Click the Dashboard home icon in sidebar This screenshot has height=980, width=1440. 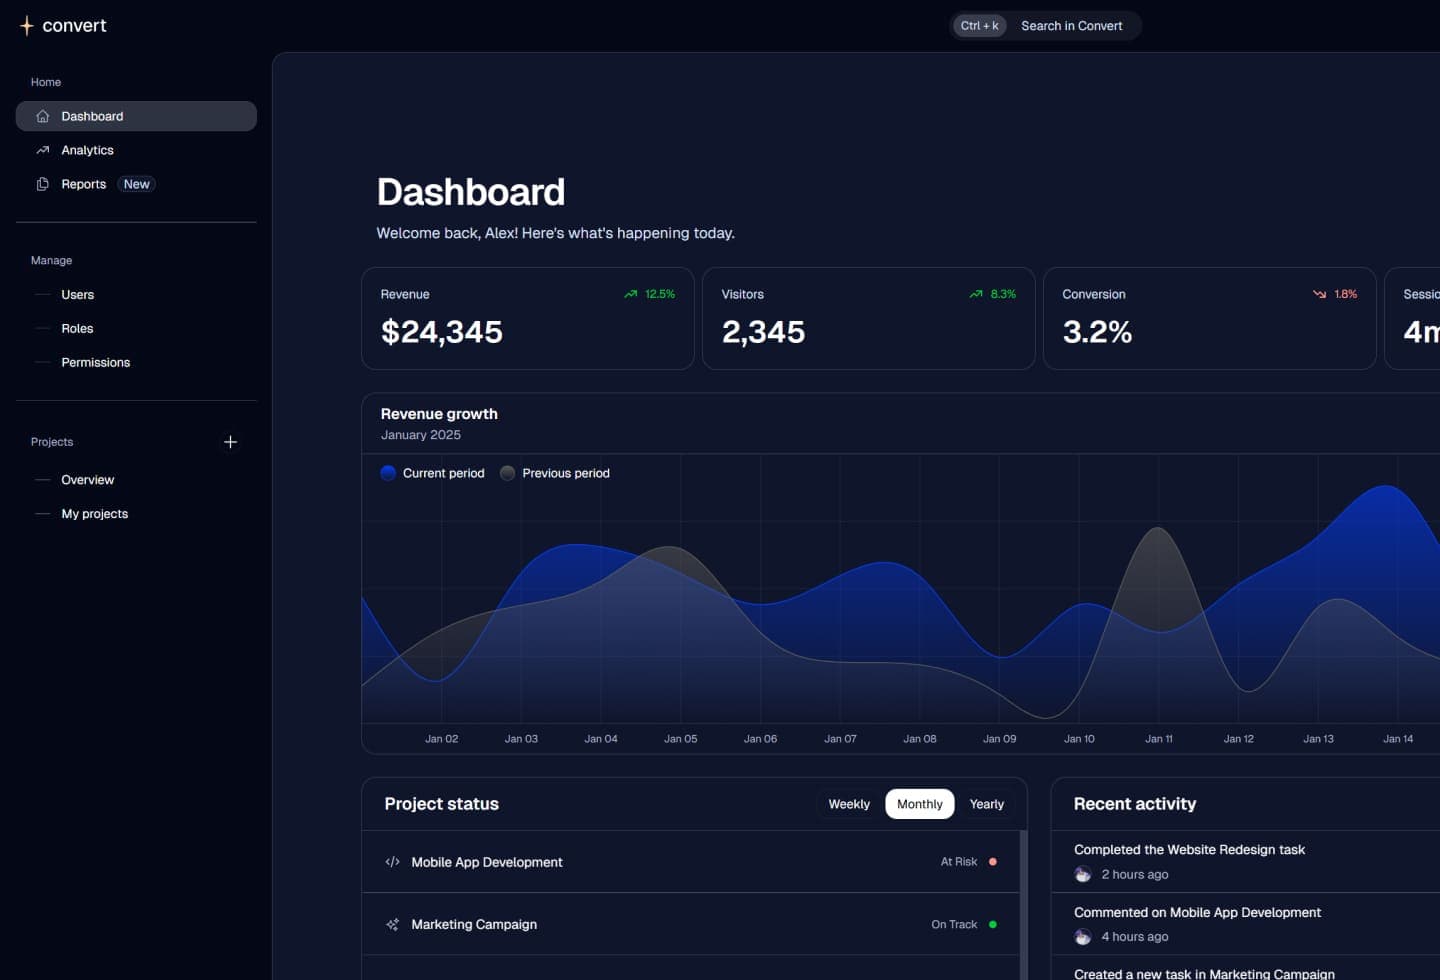(x=43, y=116)
